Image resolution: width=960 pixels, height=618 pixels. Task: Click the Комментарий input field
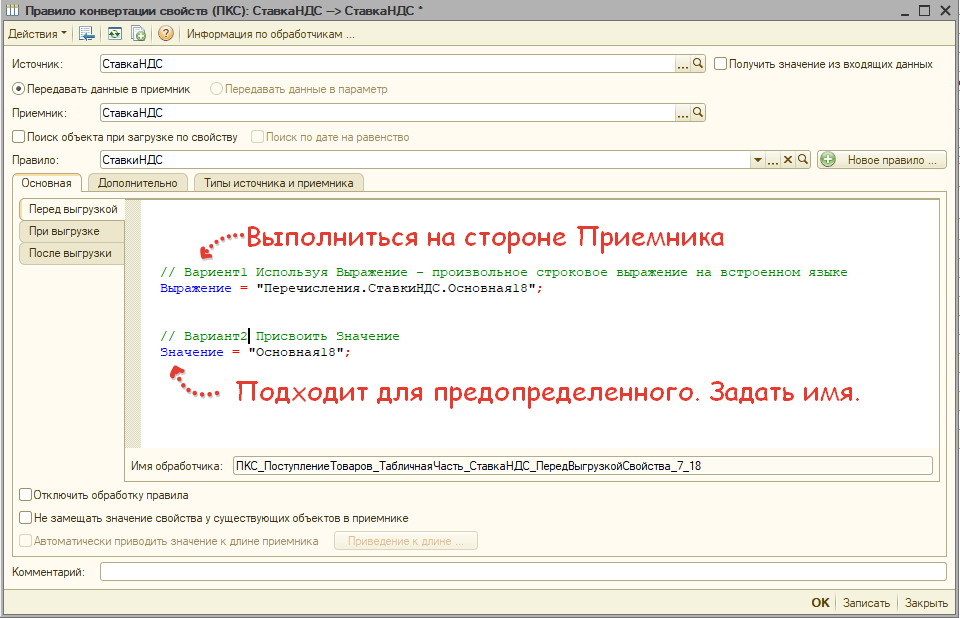coord(523,572)
